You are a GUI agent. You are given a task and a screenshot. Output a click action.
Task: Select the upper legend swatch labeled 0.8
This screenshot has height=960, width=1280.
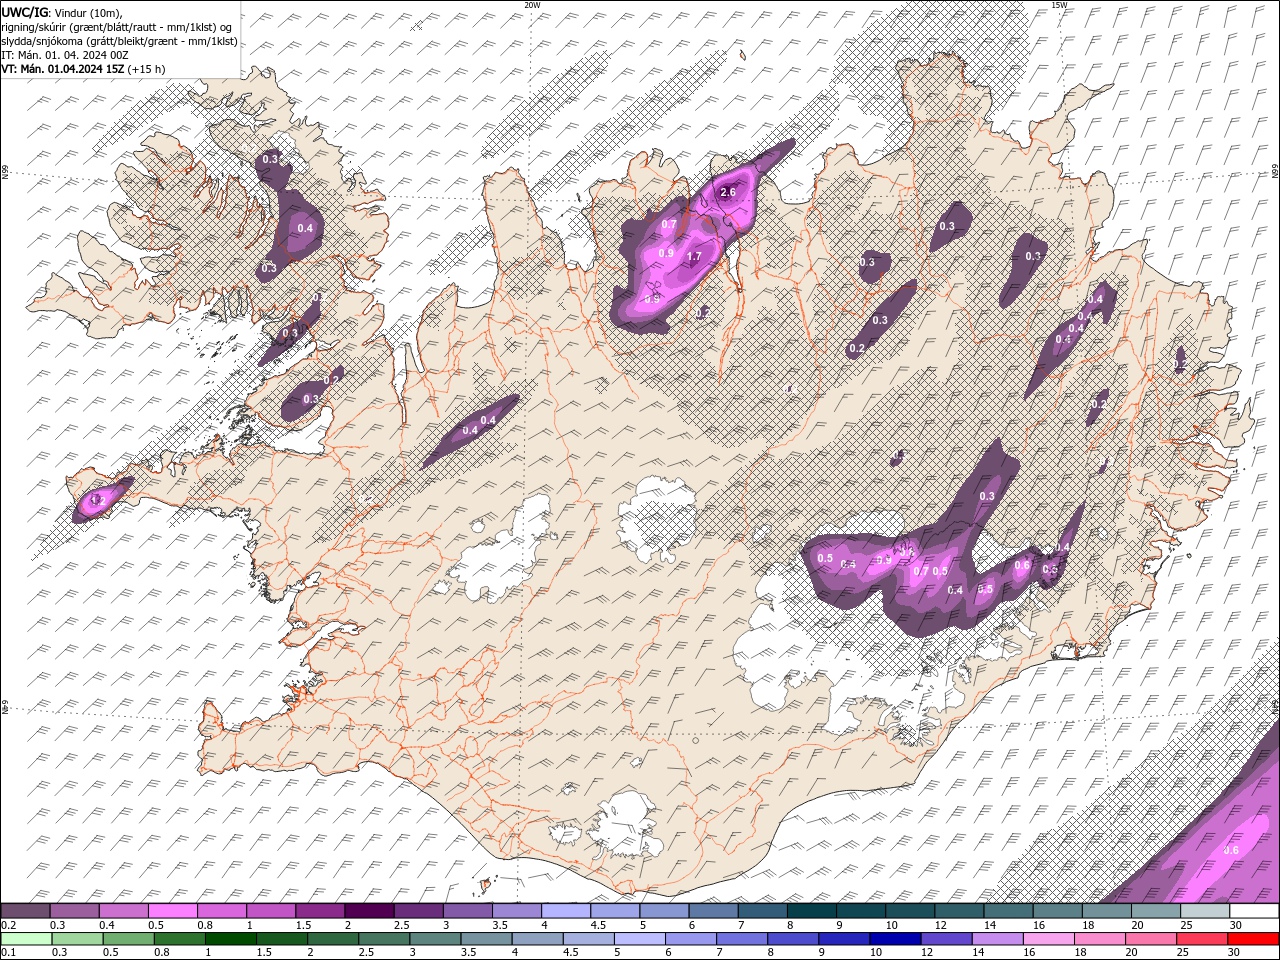(x=222, y=911)
